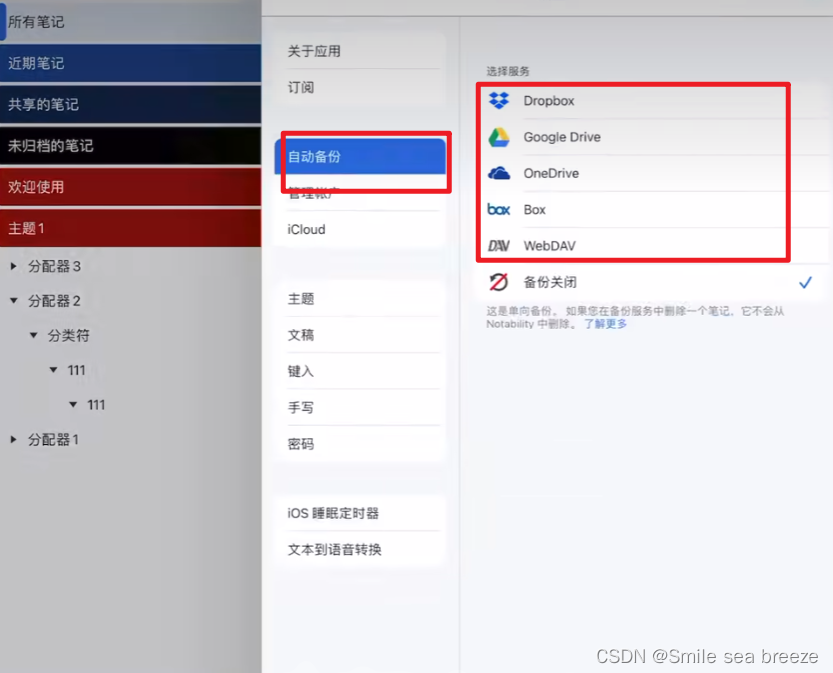
Task: Collapse the upper 111 tree node
Action: tap(54, 370)
